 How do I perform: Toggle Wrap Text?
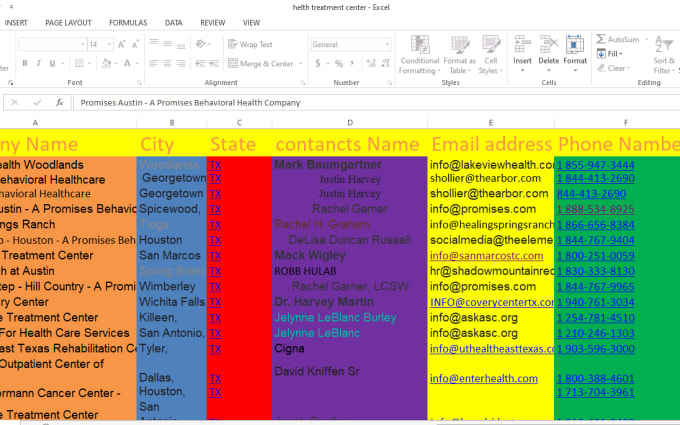pyautogui.click(x=250, y=44)
